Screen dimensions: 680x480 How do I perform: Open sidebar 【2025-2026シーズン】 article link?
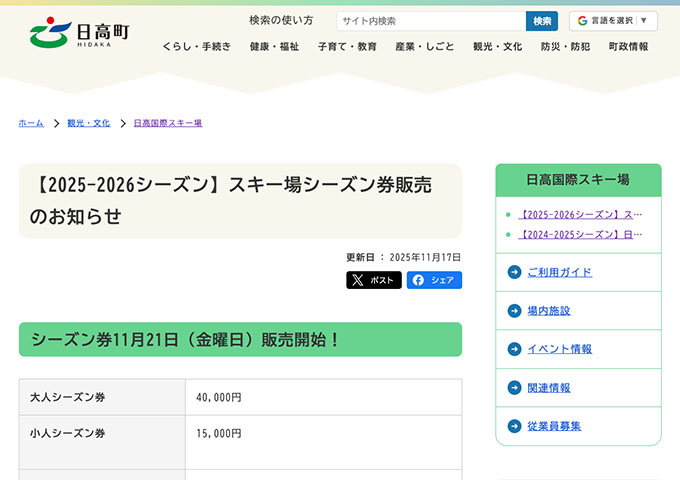[580, 215]
